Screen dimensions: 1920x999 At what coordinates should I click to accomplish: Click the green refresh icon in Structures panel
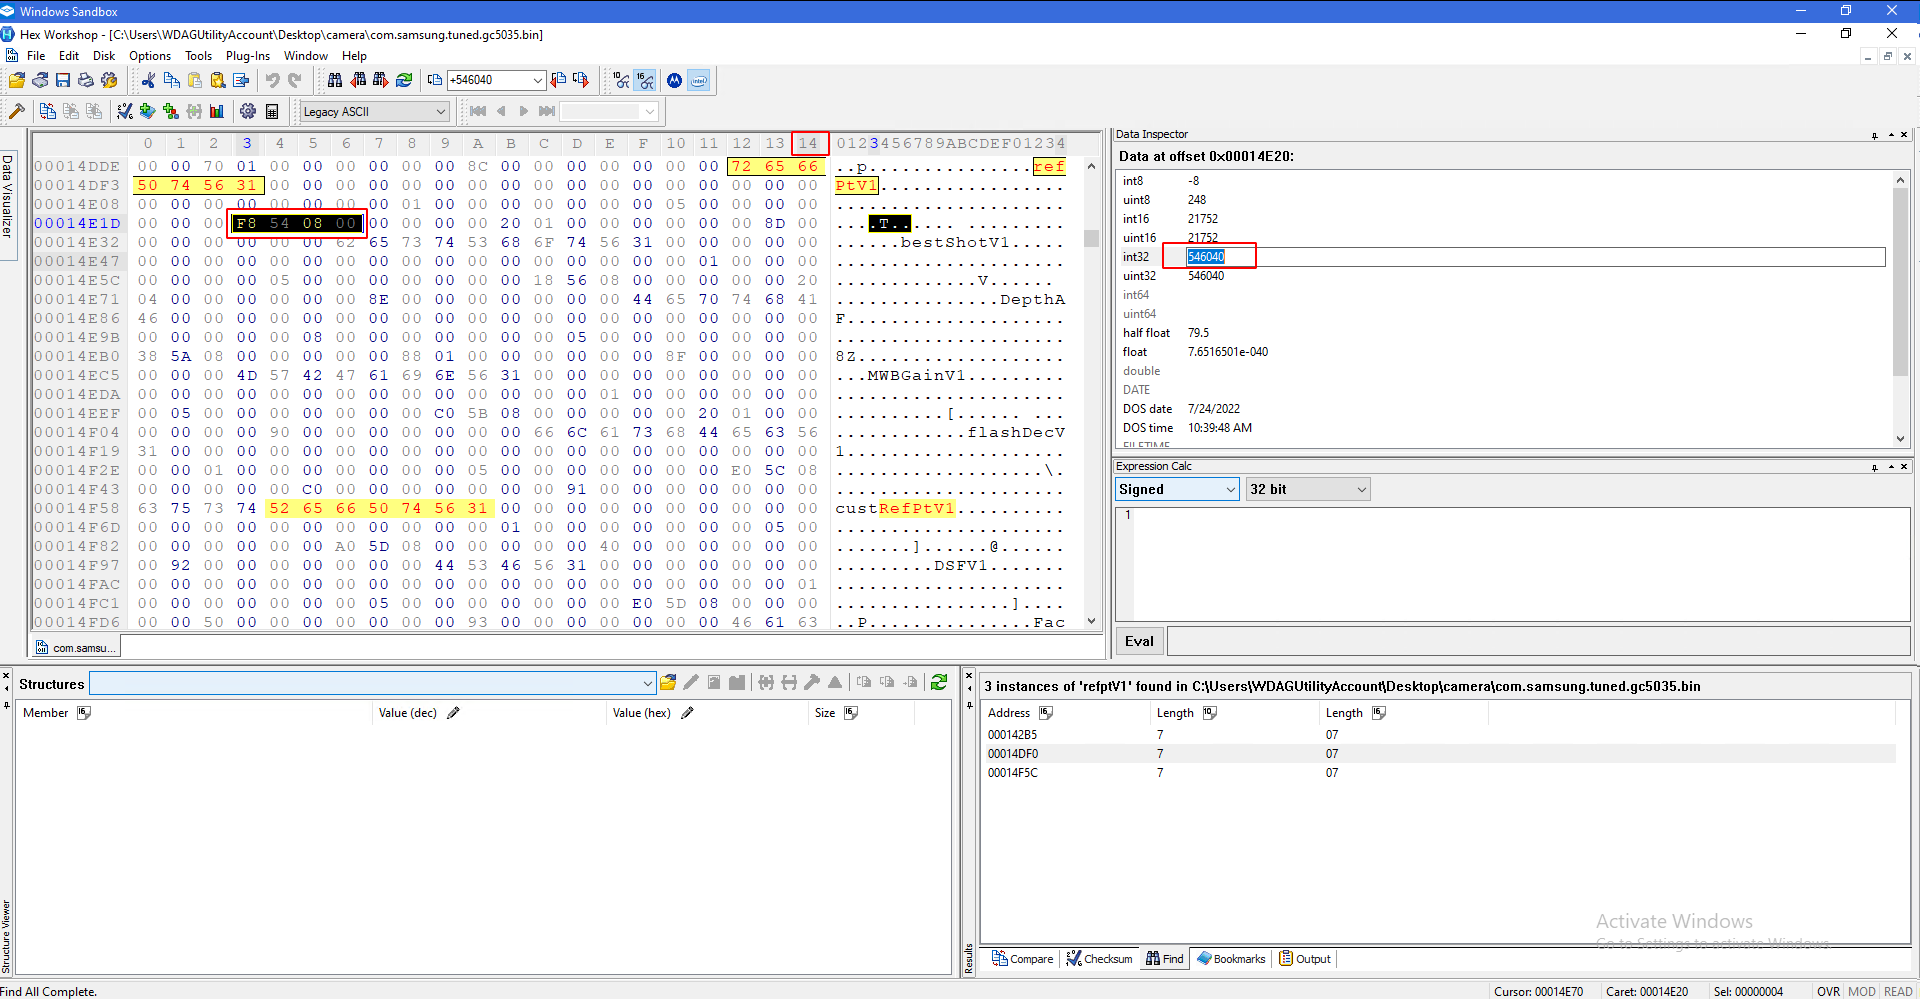(939, 683)
